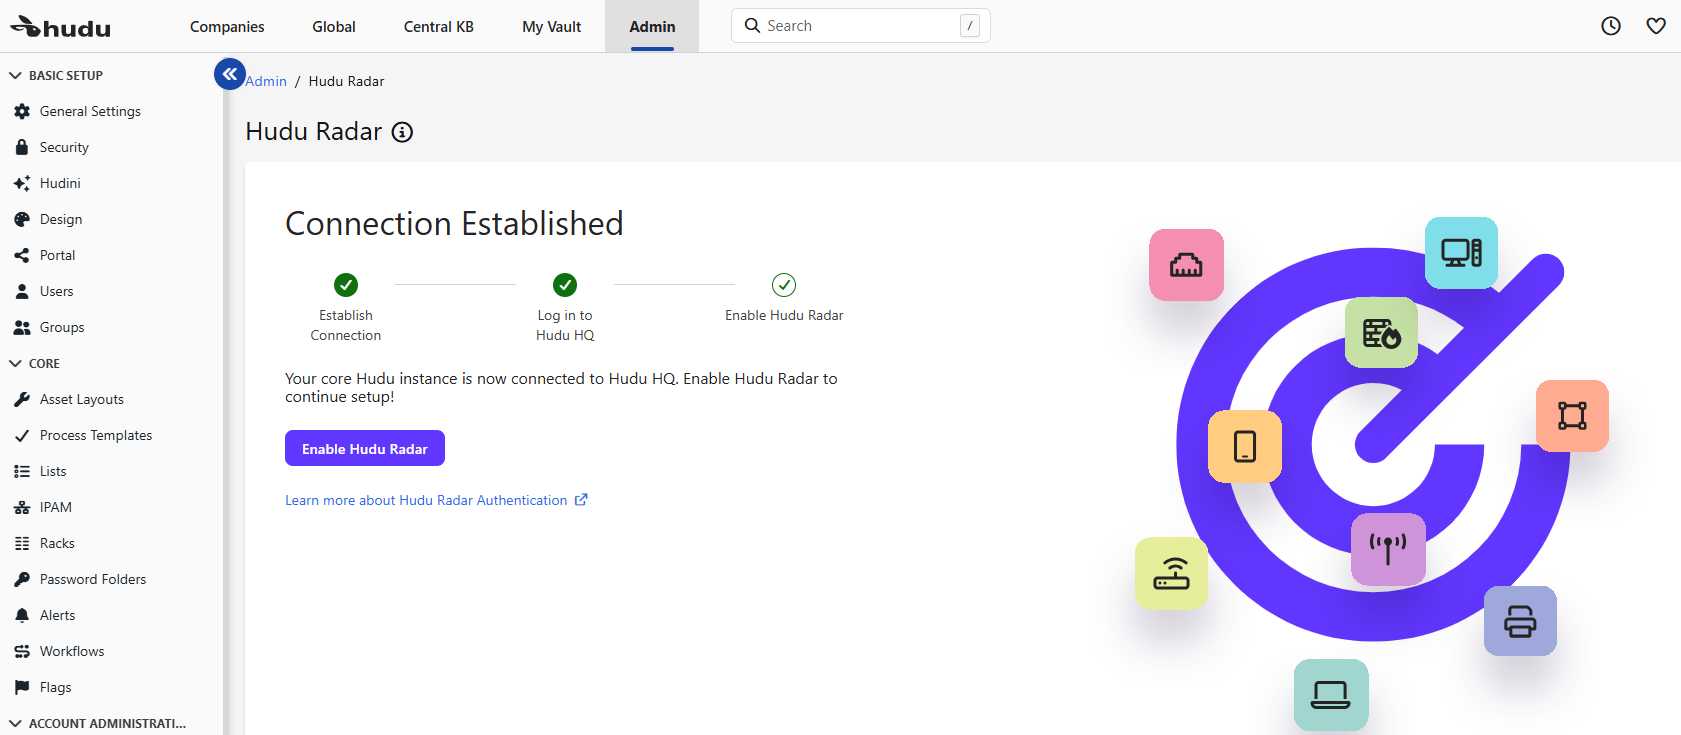Click the blue printer tile

pyautogui.click(x=1520, y=621)
